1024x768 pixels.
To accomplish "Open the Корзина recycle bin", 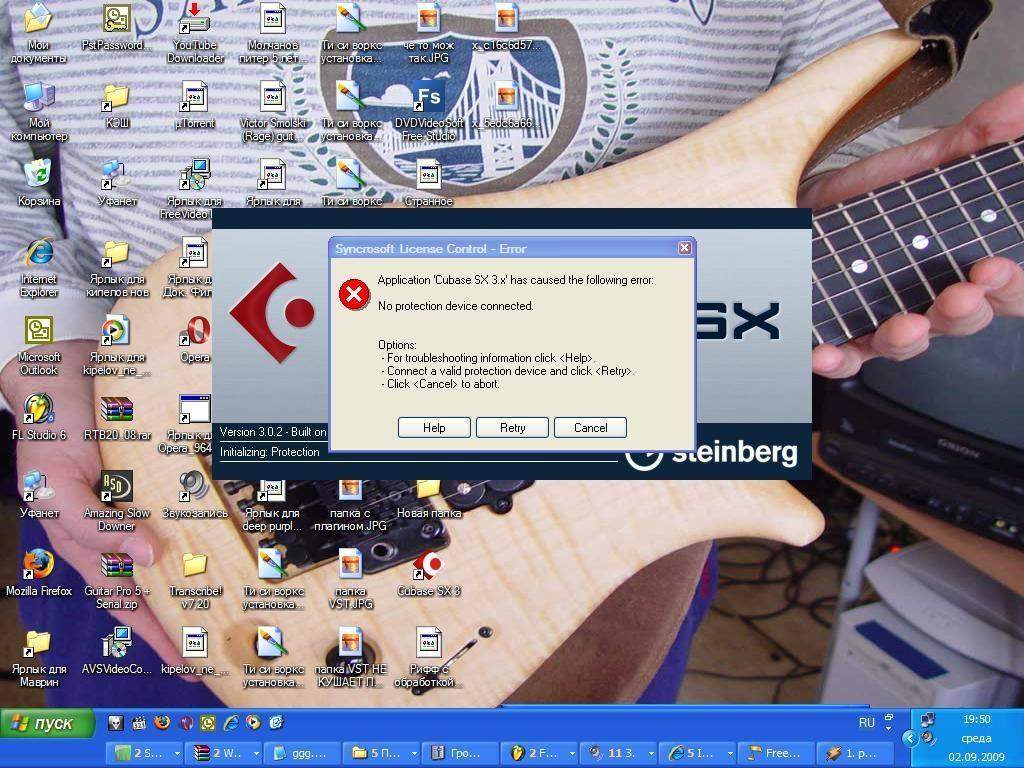I will pos(39,183).
